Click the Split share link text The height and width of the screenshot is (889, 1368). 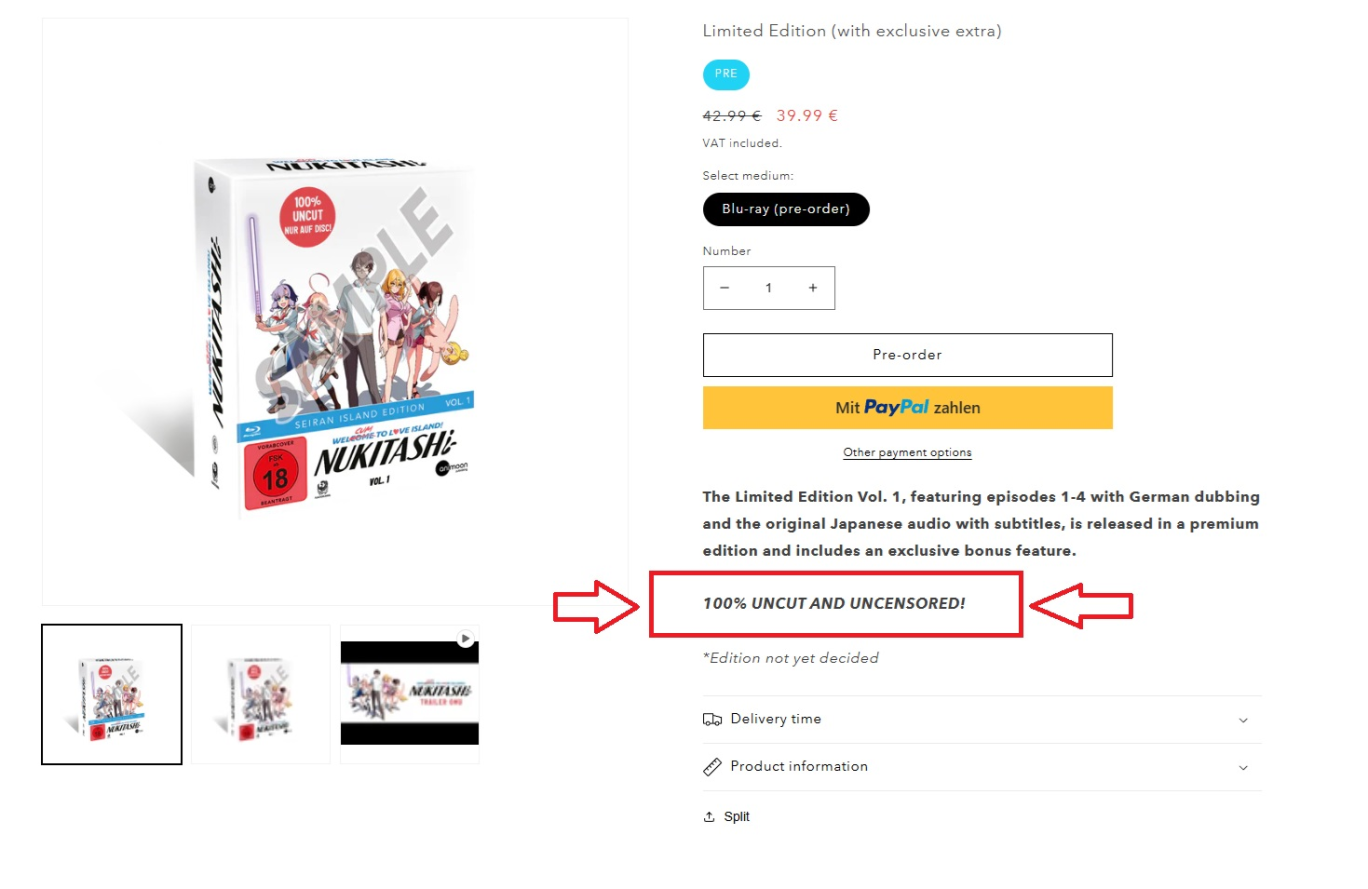tap(737, 817)
